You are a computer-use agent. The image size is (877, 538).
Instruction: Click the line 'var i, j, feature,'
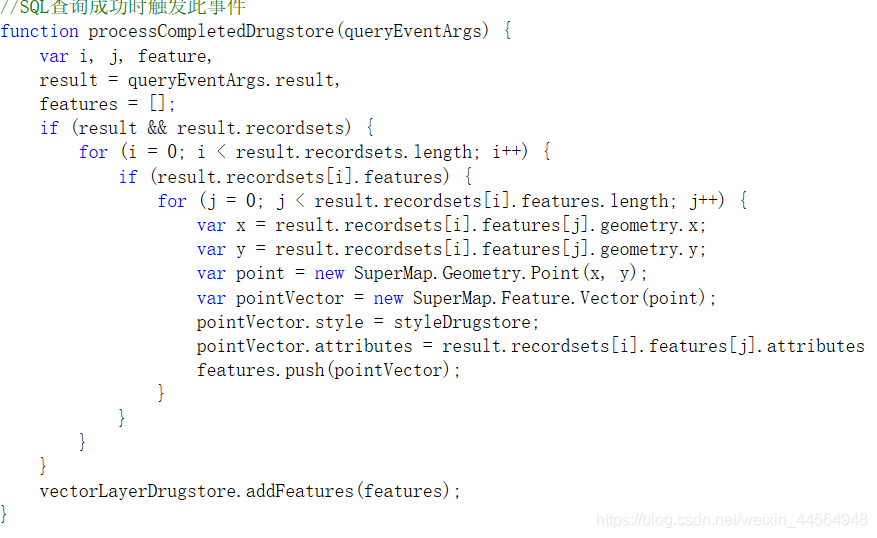click(126, 56)
